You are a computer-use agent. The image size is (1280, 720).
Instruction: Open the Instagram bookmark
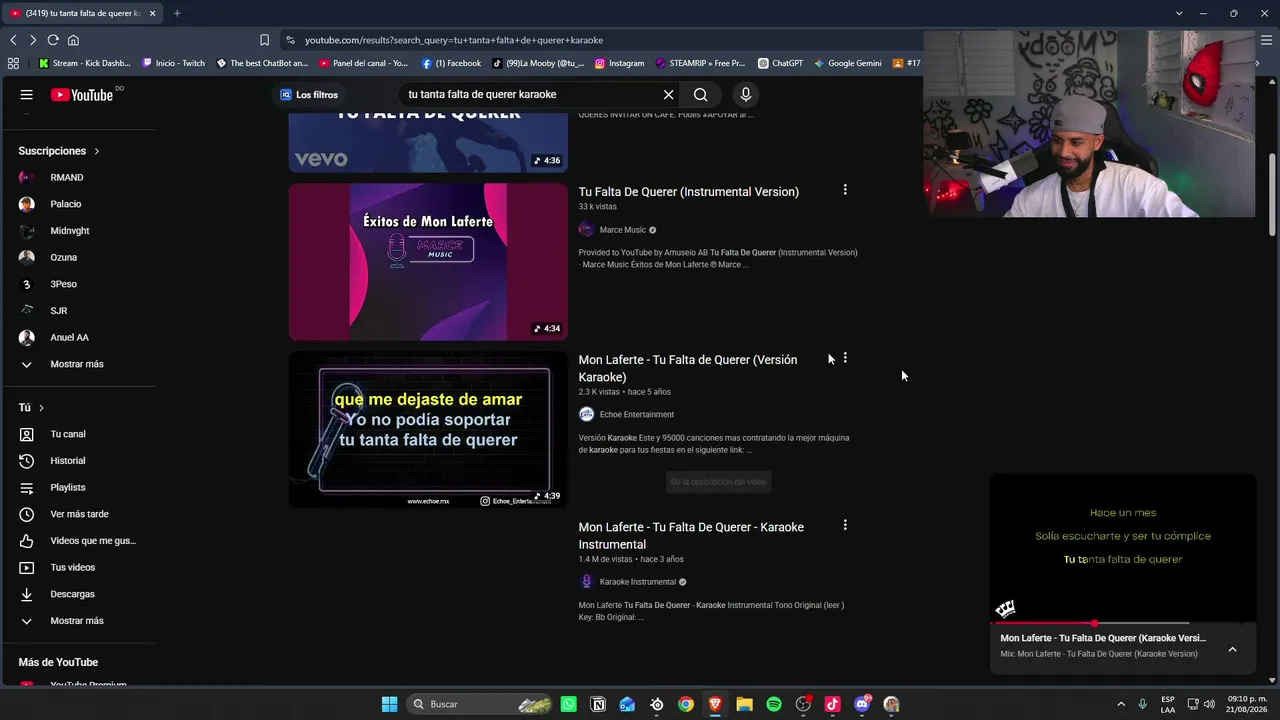(619, 63)
